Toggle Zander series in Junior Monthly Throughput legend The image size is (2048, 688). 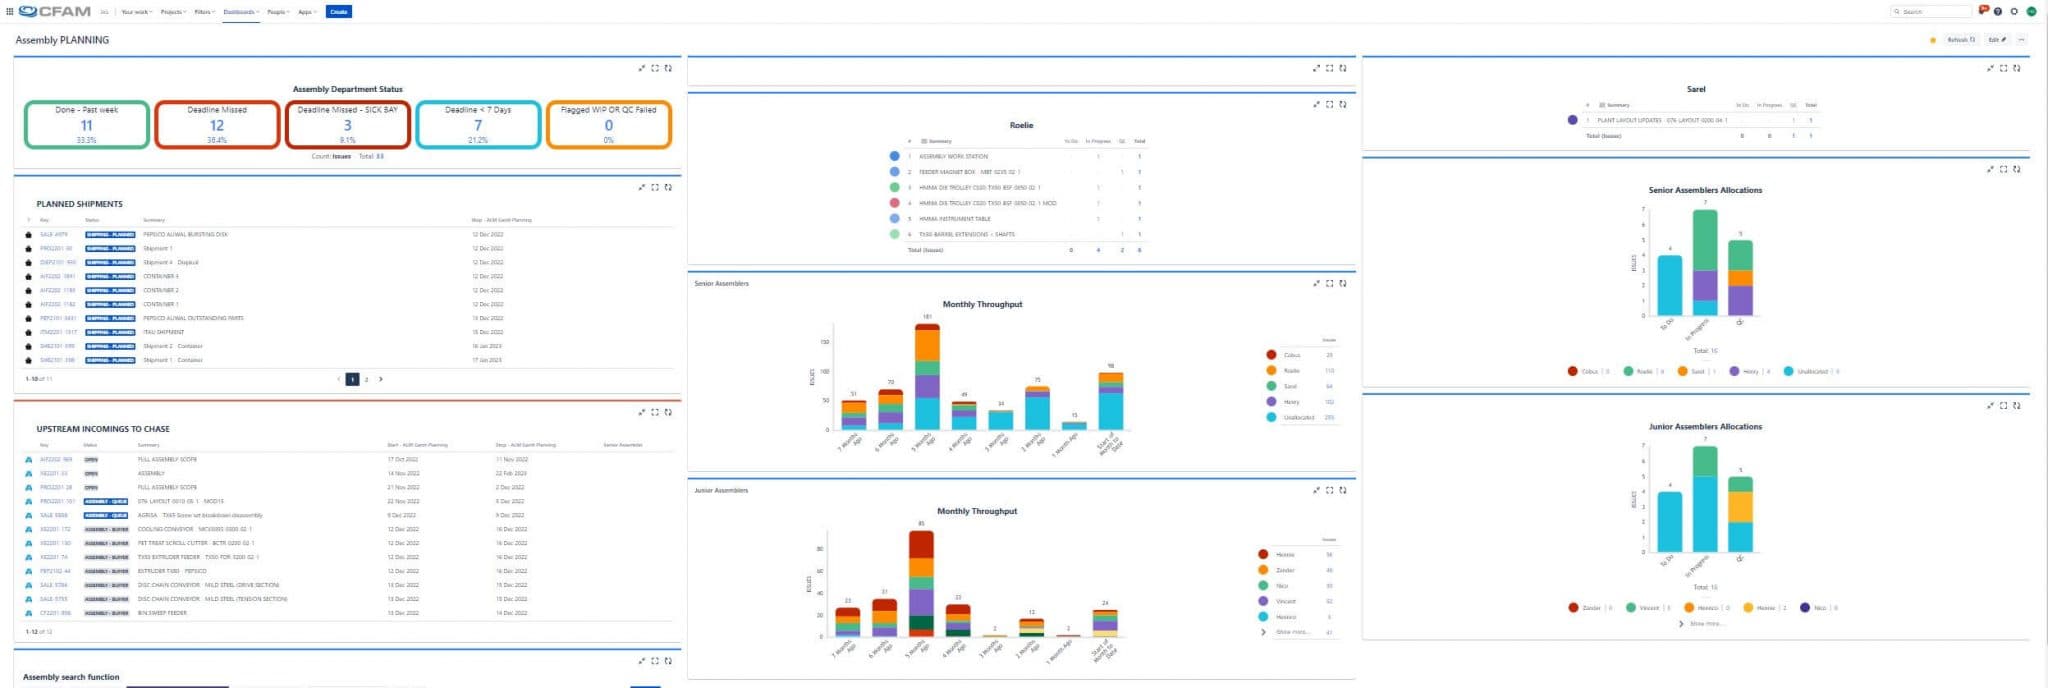[1285, 570]
